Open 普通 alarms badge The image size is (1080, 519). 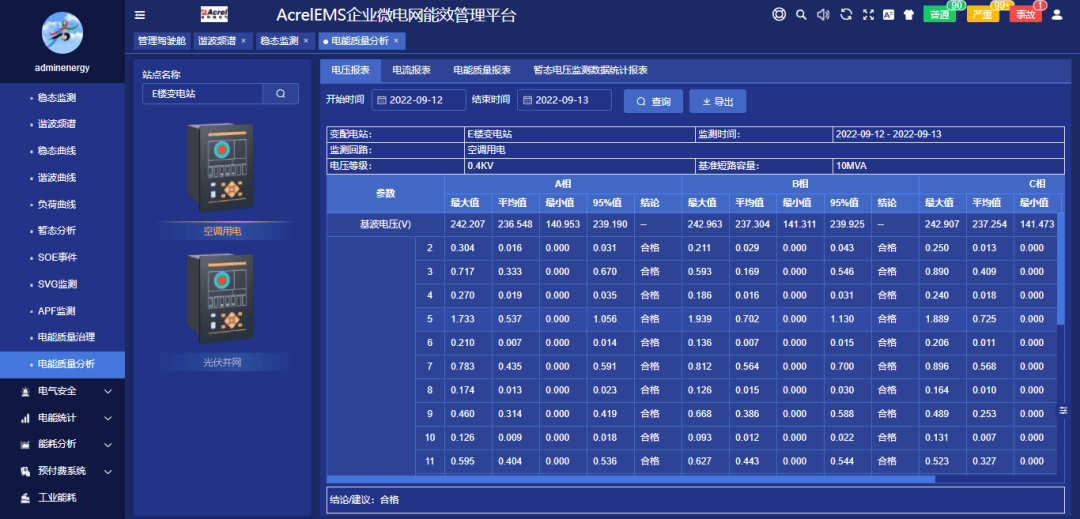tap(939, 14)
